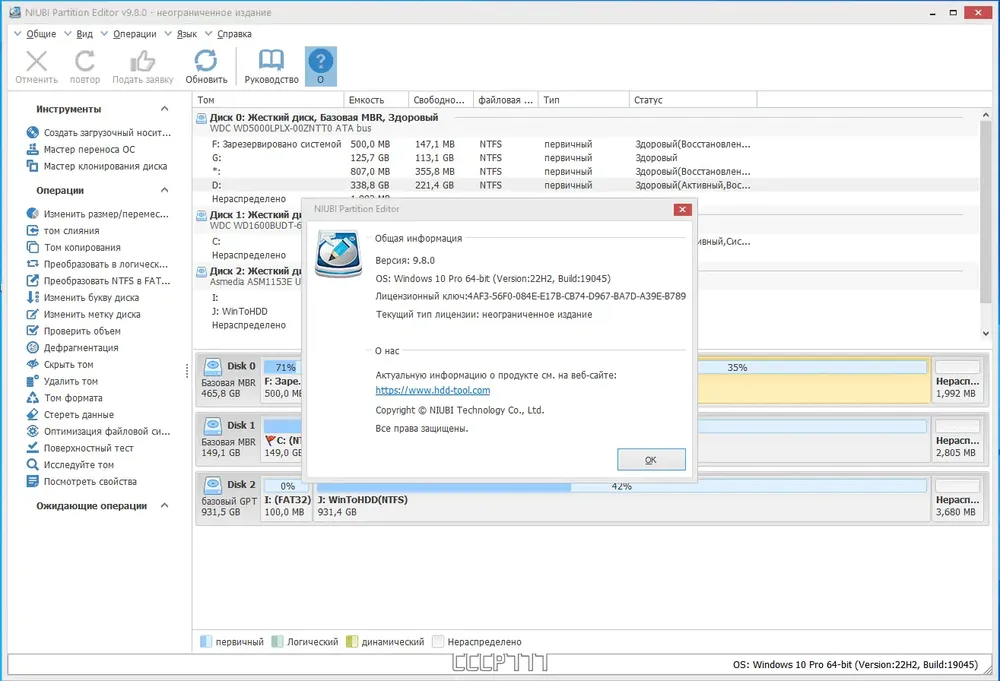This screenshot has width=1000, height=681.
Task: Click the первичный legend color swatch
Action: [x=206, y=641]
